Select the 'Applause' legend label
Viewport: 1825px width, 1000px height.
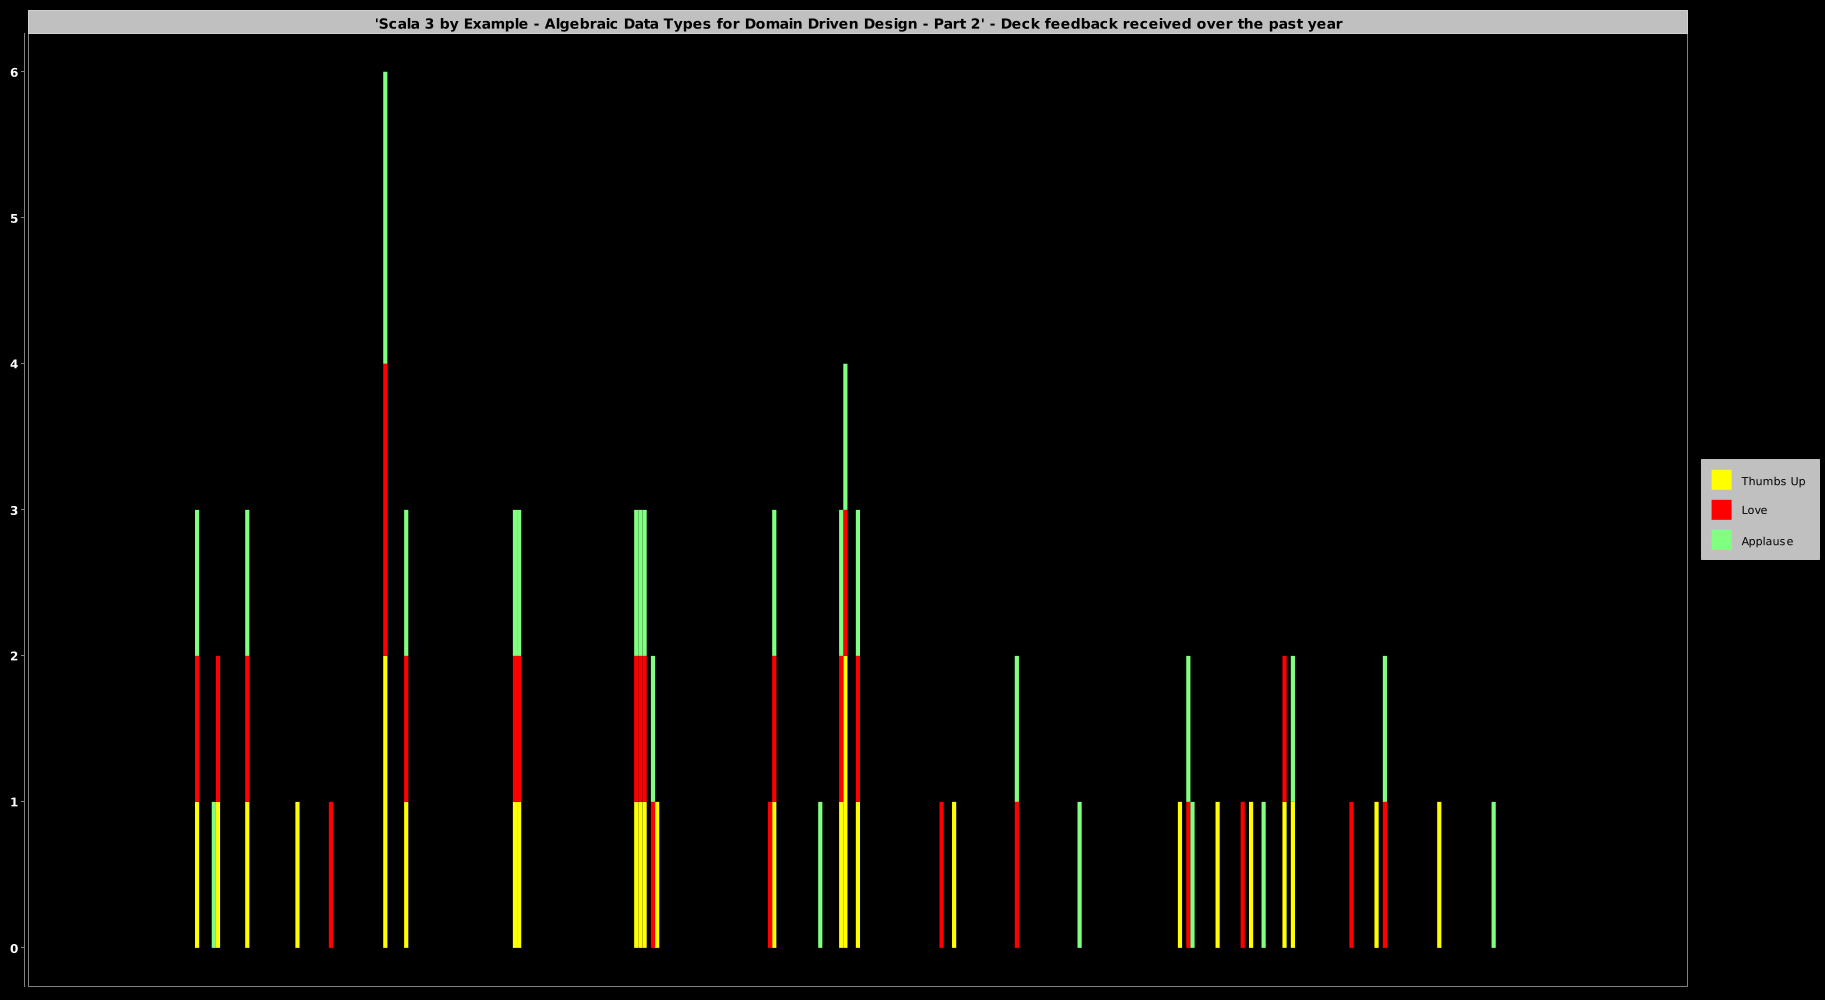tap(1767, 541)
